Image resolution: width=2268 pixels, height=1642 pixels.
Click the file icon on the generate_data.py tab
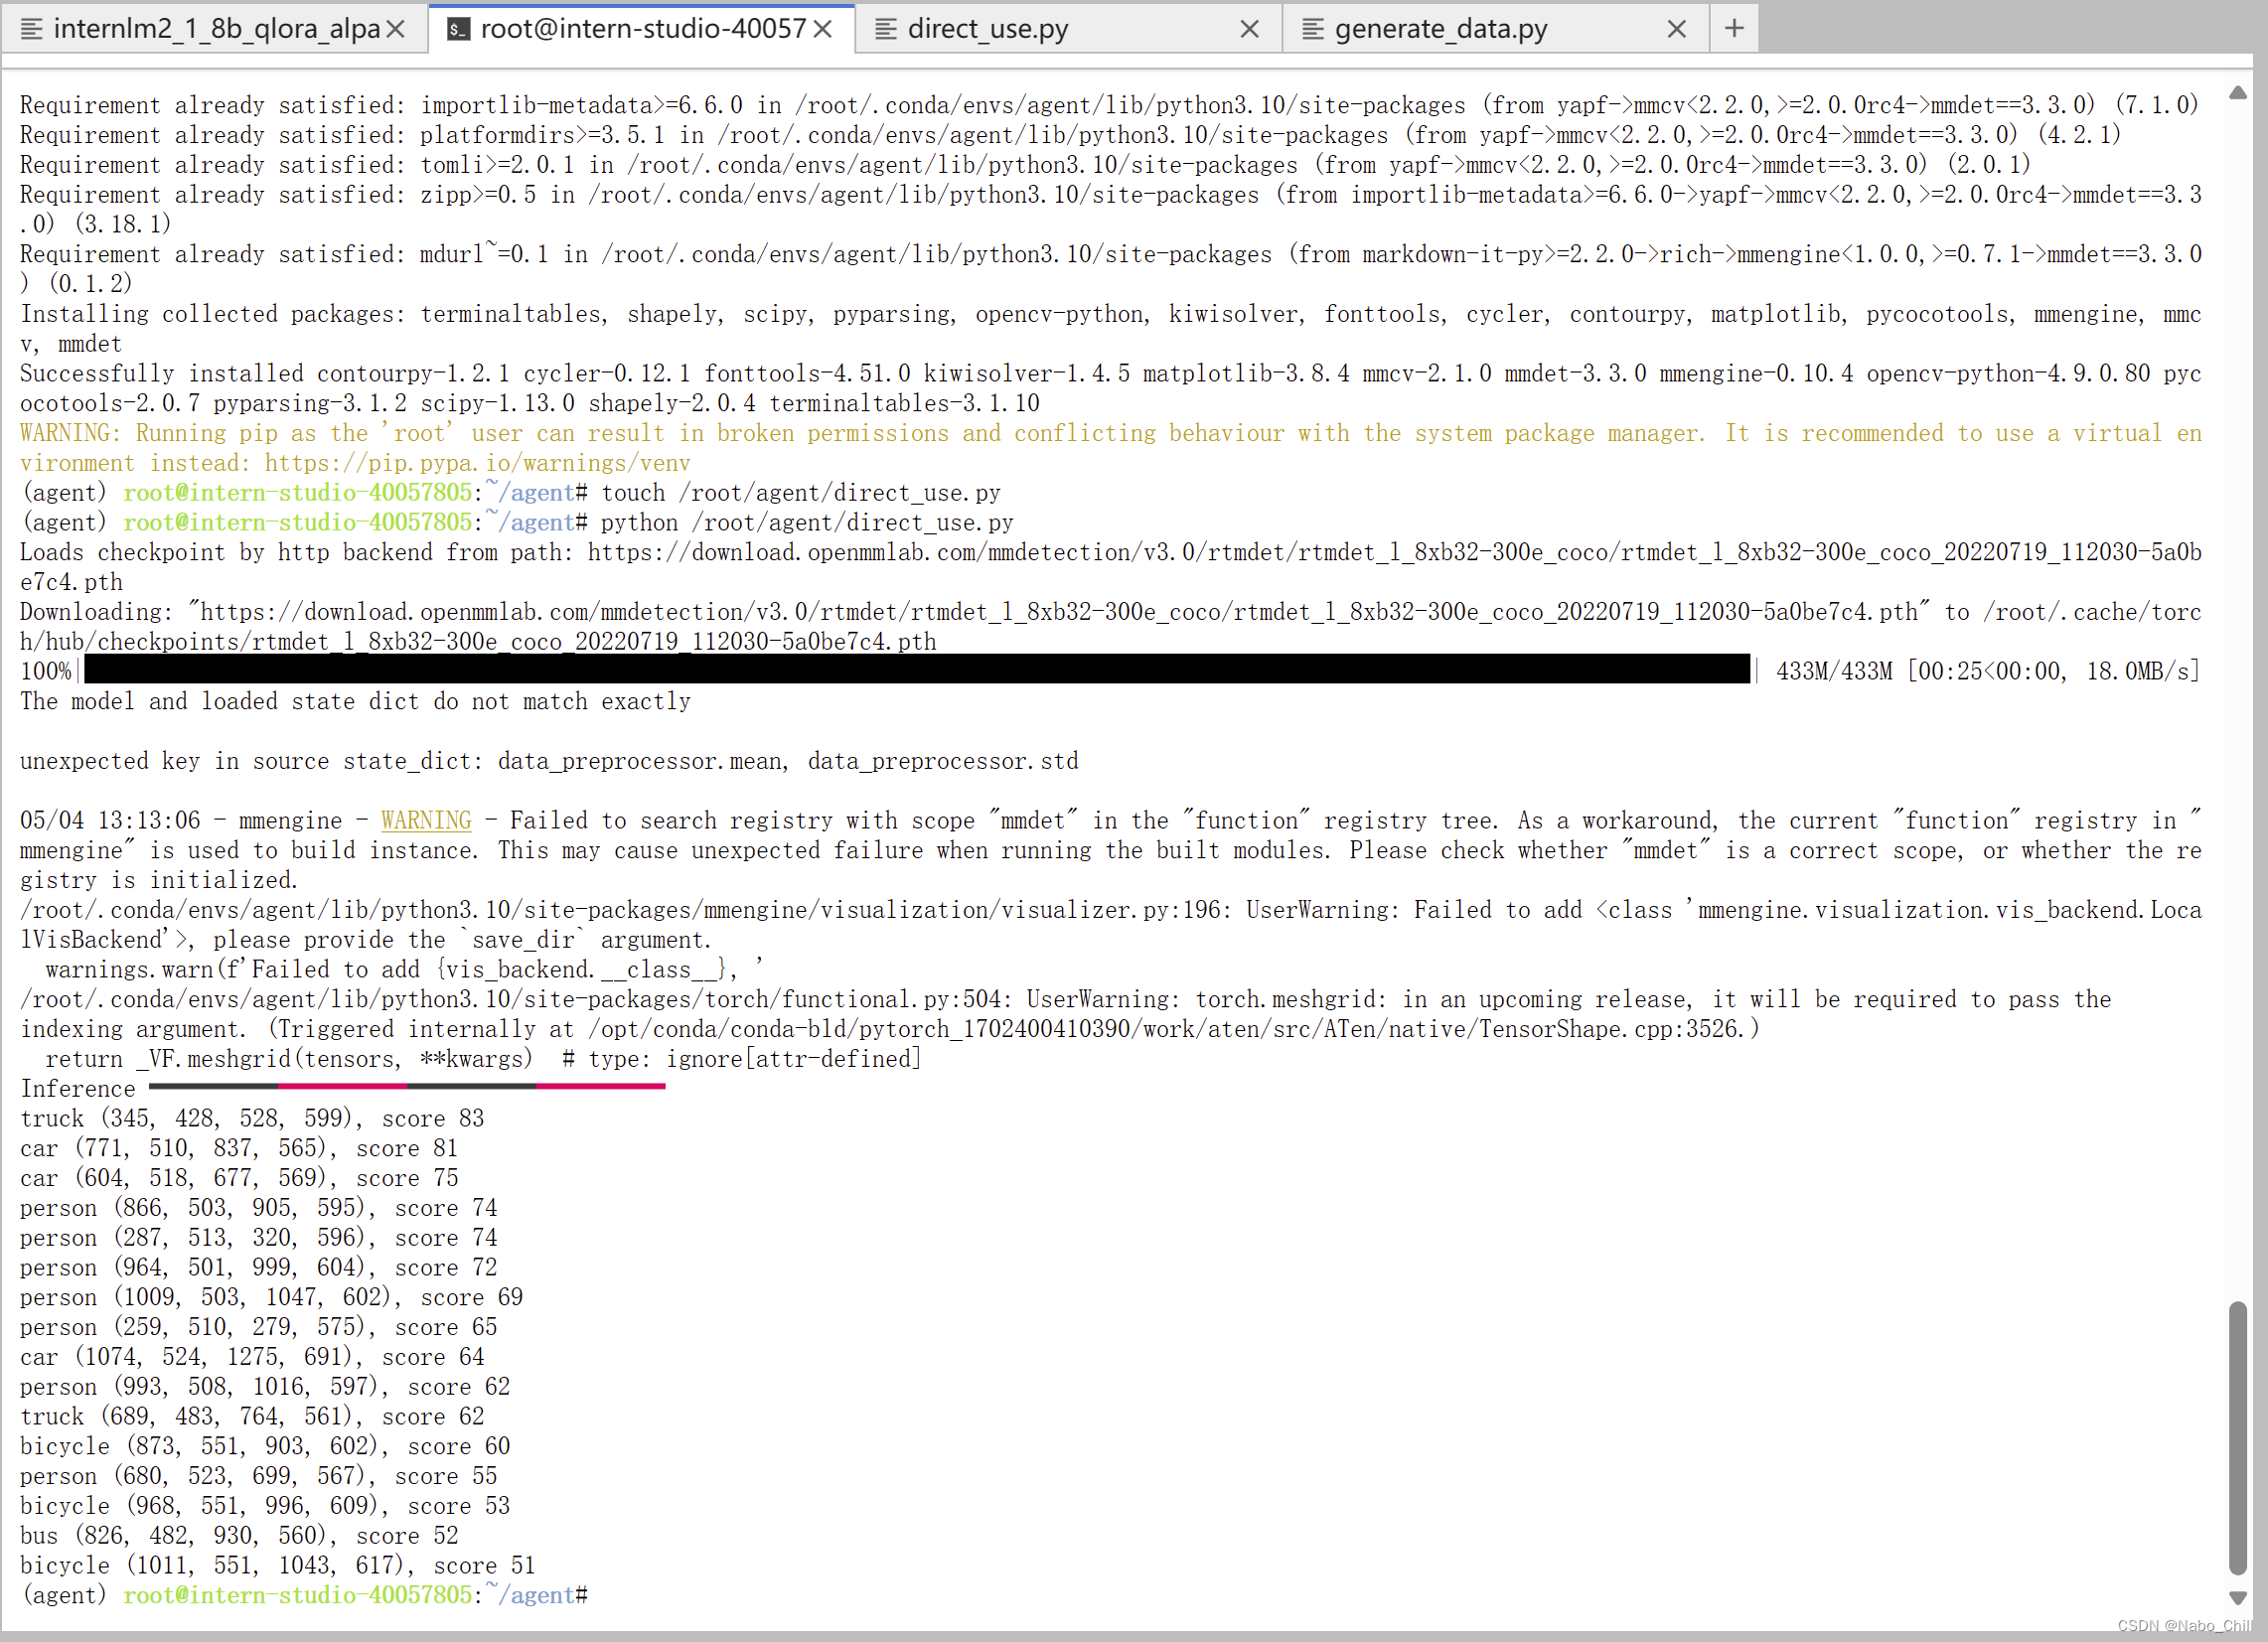point(1313,29)
